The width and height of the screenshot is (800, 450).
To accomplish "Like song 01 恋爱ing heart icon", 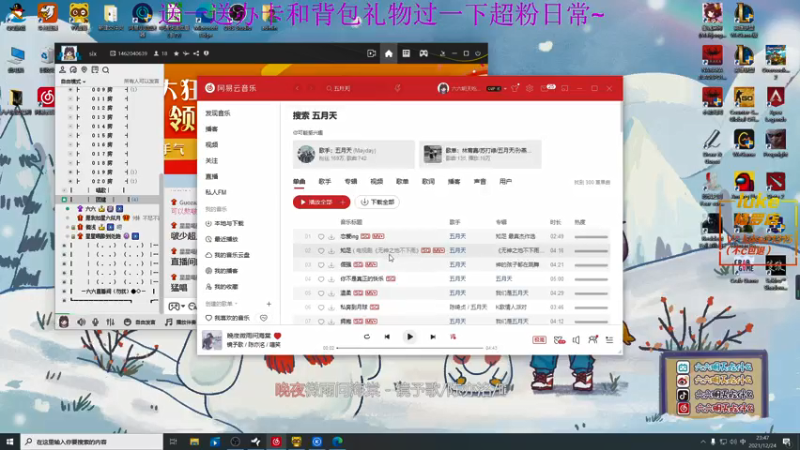I will tap(321, 237).
